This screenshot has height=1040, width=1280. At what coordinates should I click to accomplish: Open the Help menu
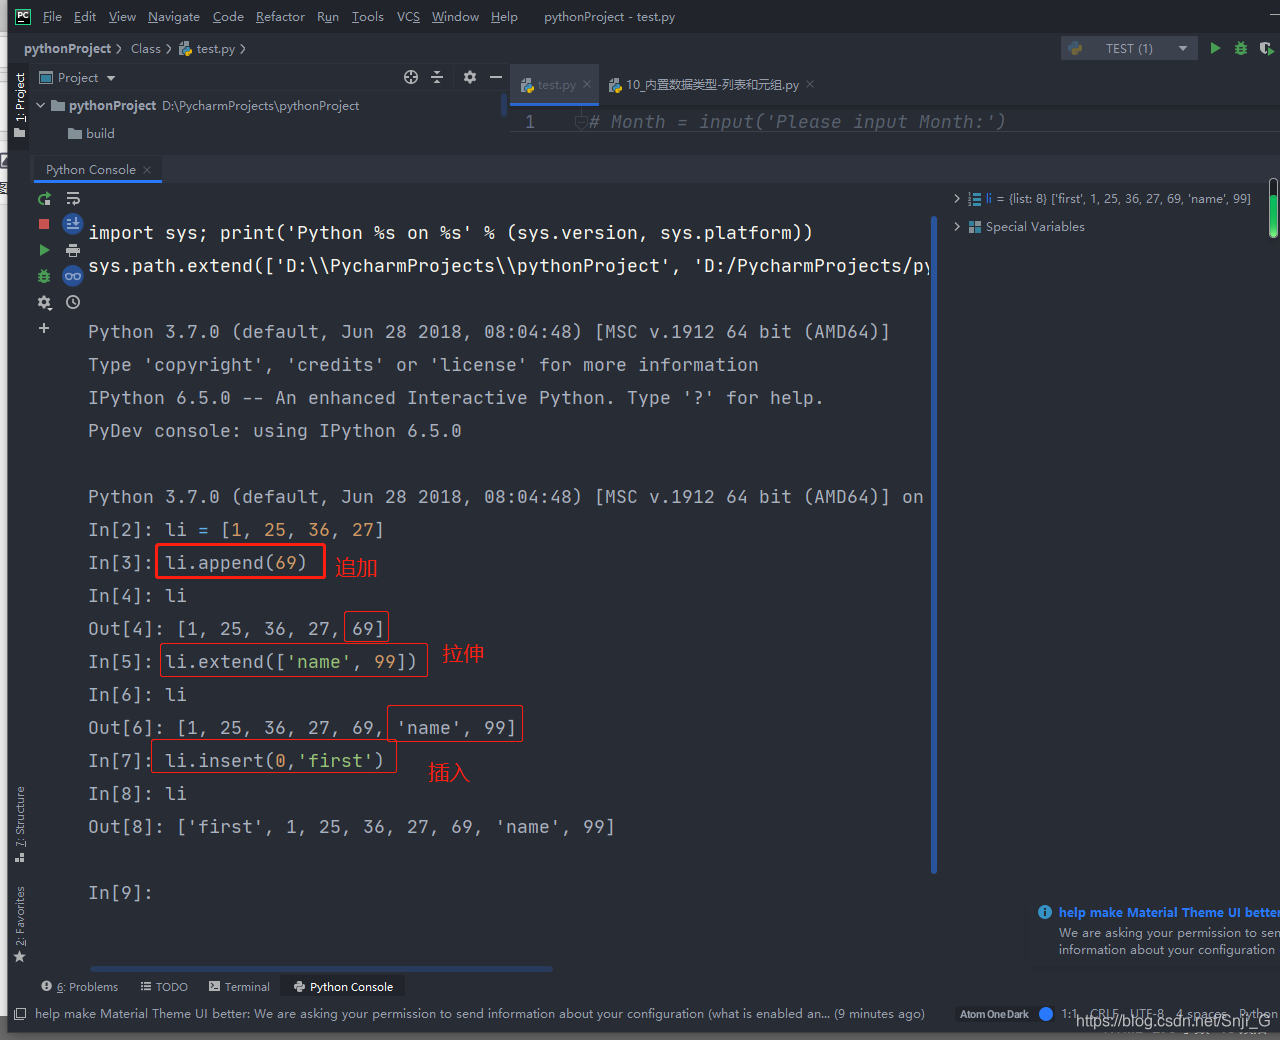504,17
